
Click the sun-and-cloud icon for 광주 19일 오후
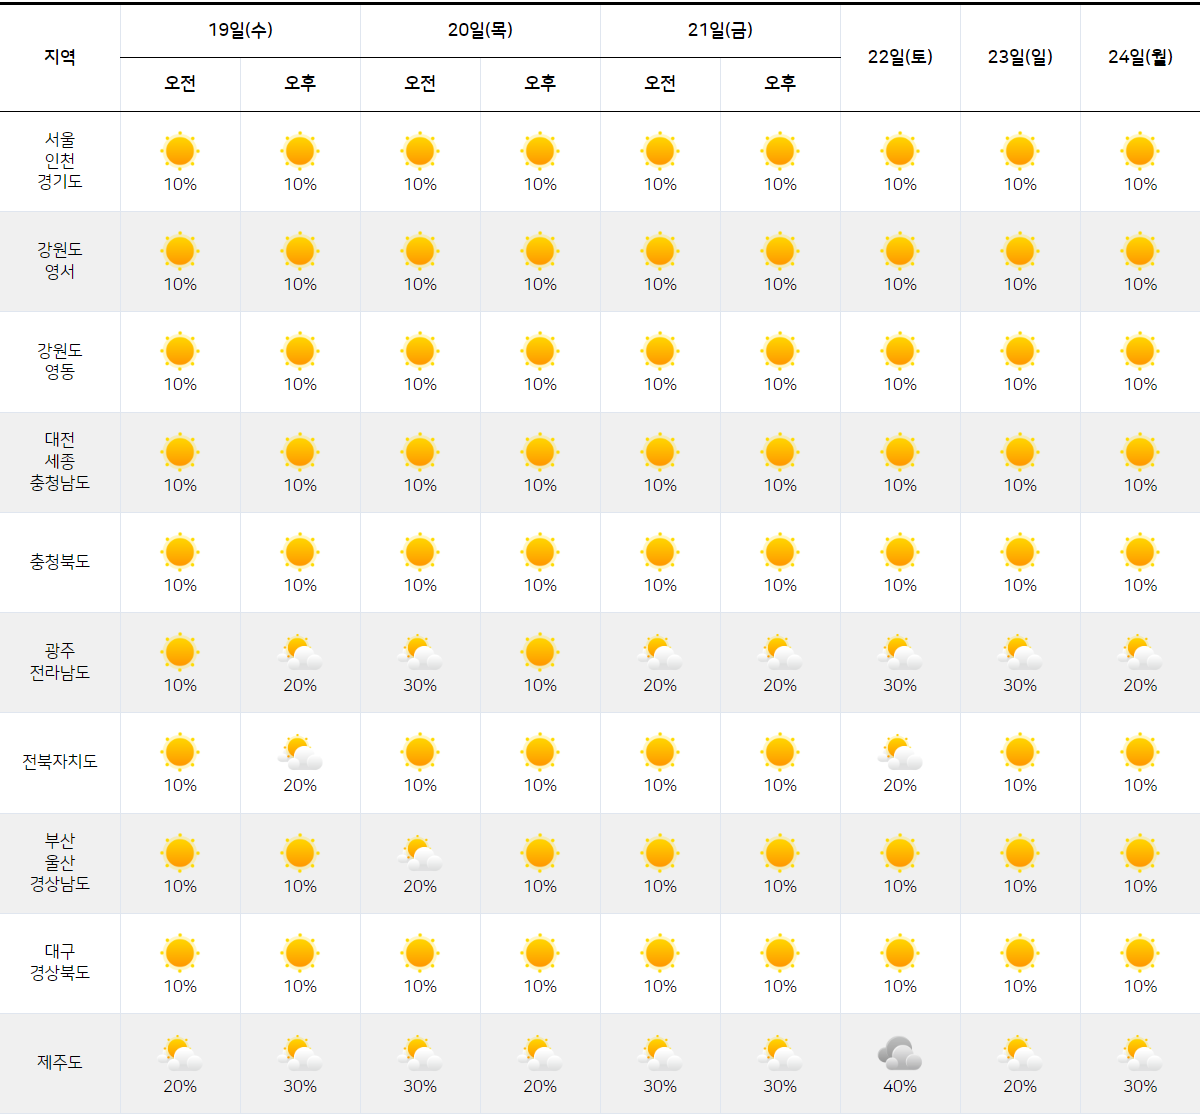300,652
